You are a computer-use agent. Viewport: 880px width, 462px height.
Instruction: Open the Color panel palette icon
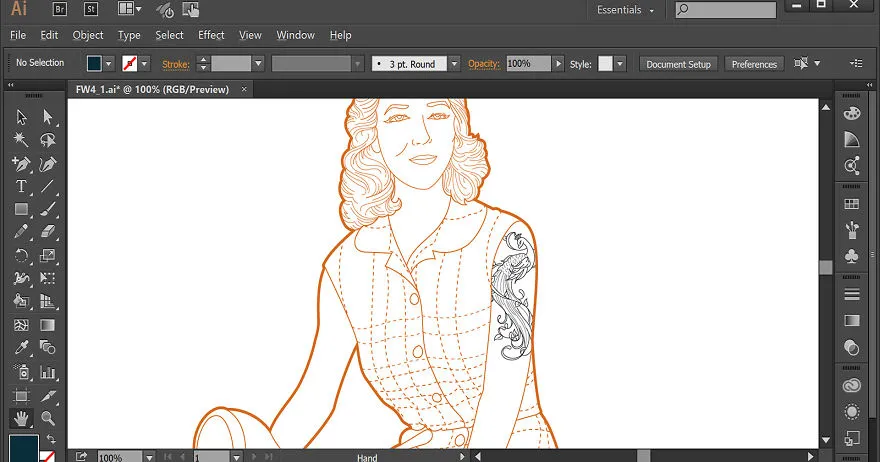[851, 113]
